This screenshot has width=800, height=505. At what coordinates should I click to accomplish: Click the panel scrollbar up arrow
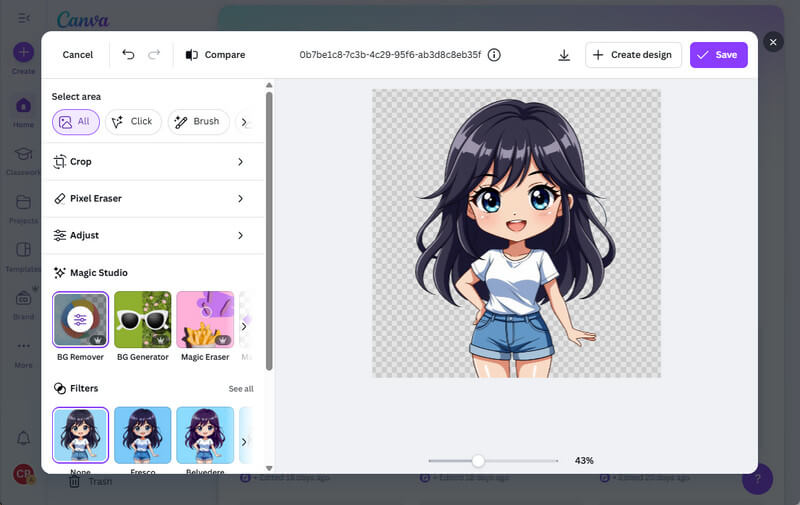[x=269, y=85]
